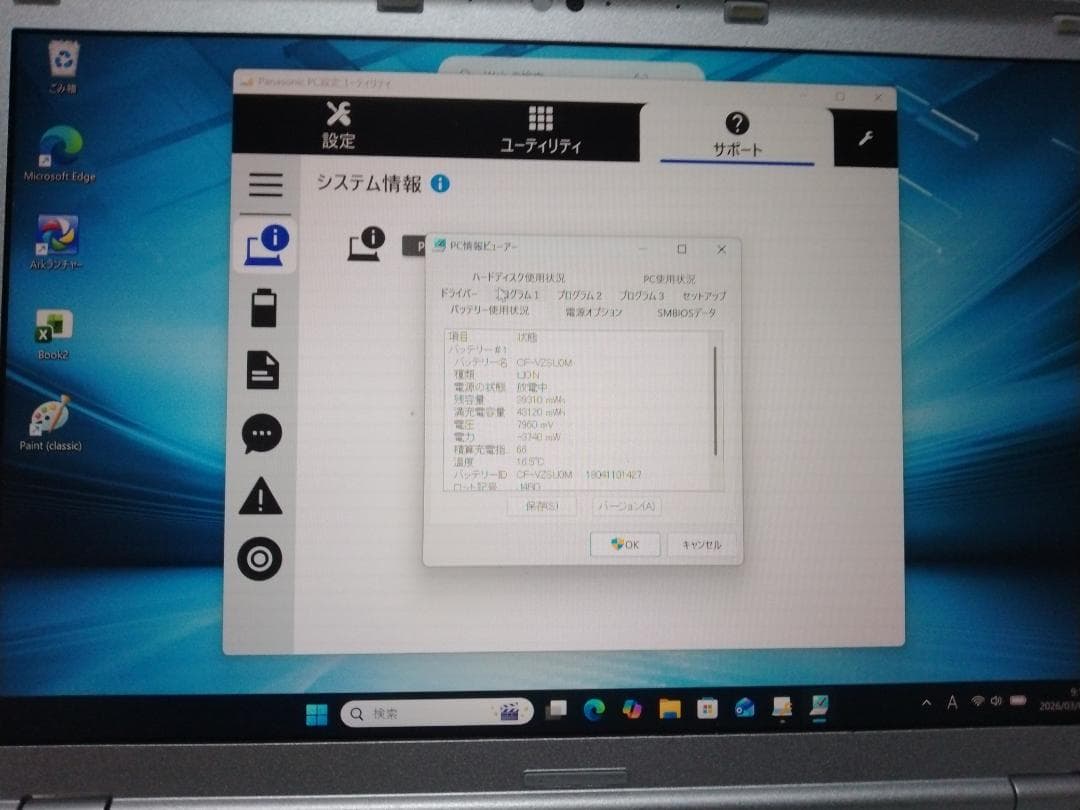This screenshot has width=1080, height=810.
Task: Open the document page icon in the sidebar
Action: click(262, 371)
